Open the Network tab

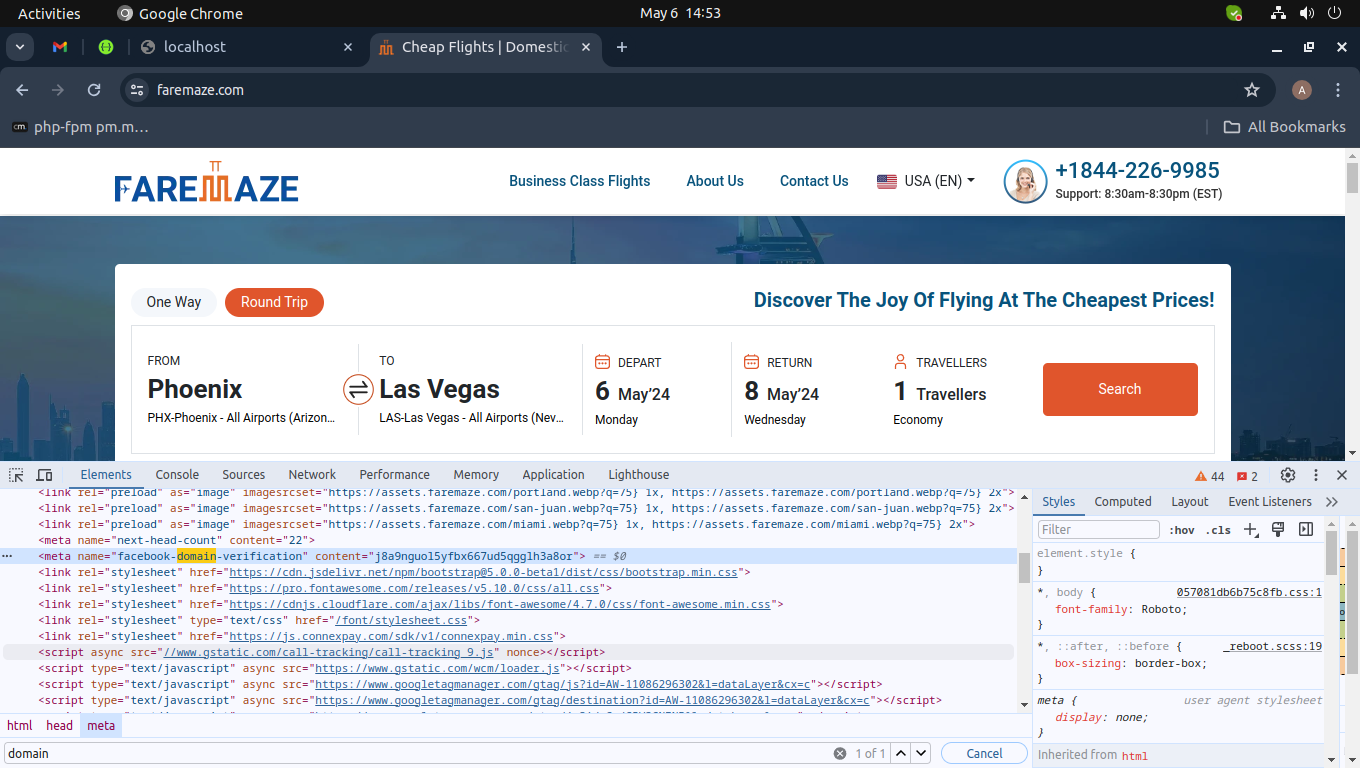(312, 475)
